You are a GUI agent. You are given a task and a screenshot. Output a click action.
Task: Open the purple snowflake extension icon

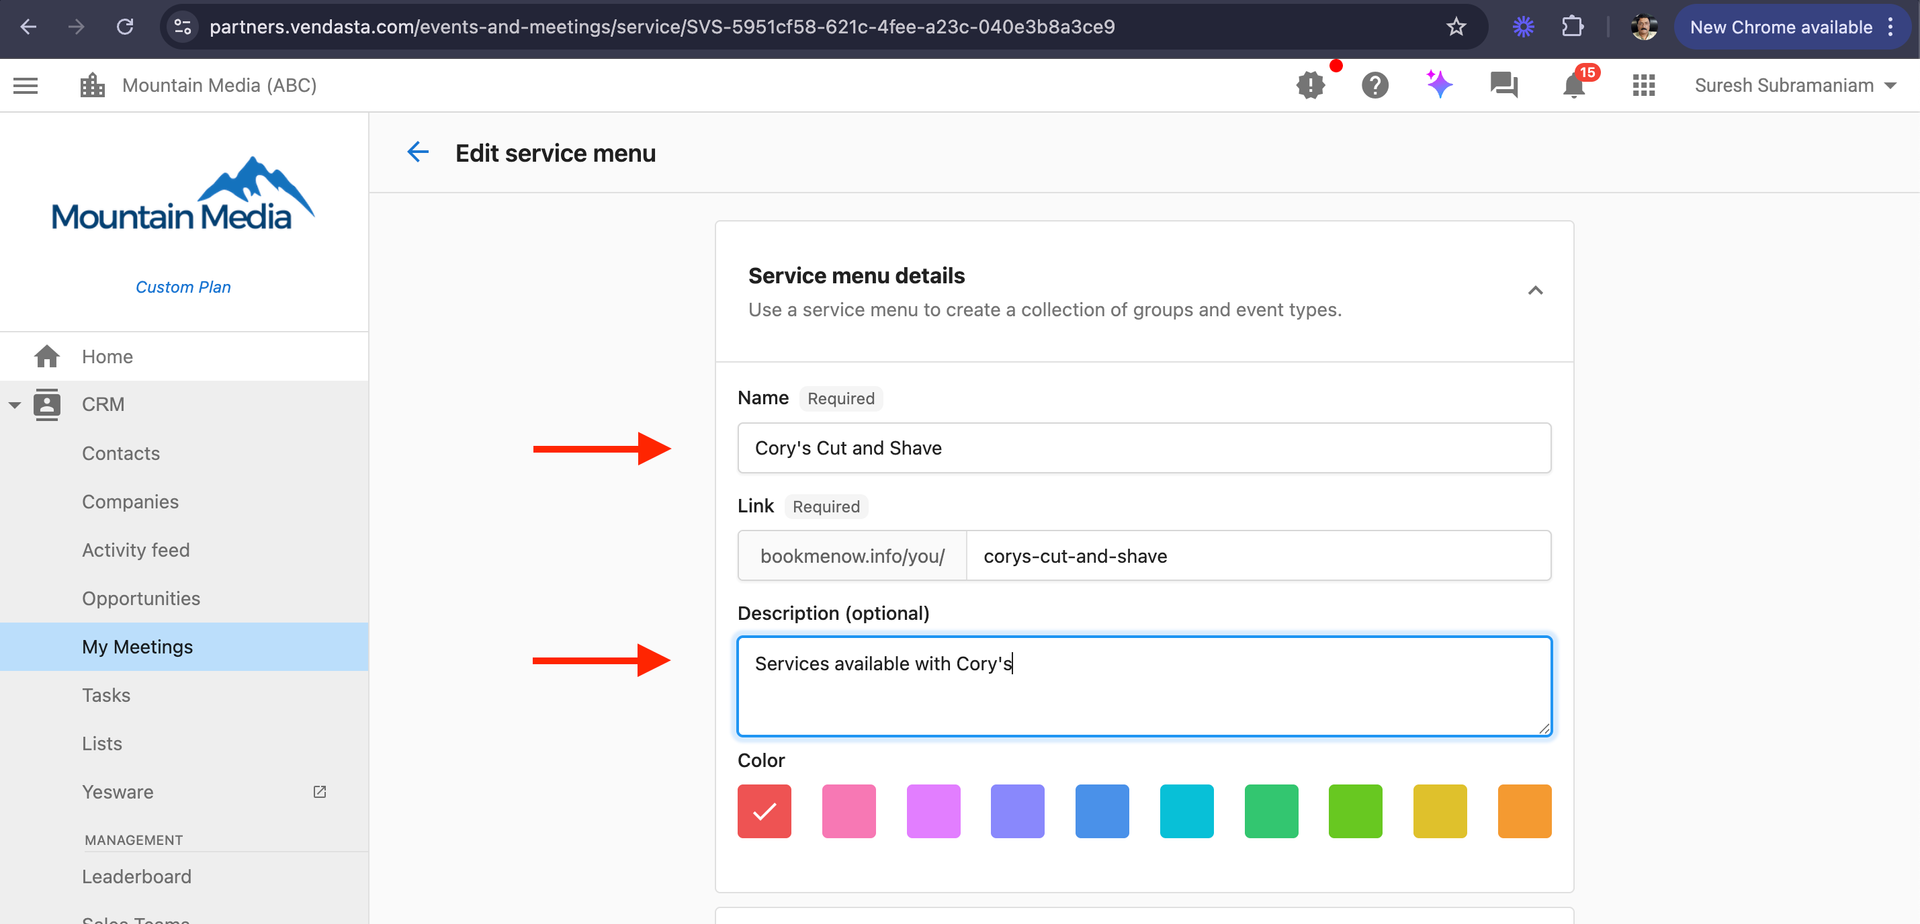[1523, 27]
